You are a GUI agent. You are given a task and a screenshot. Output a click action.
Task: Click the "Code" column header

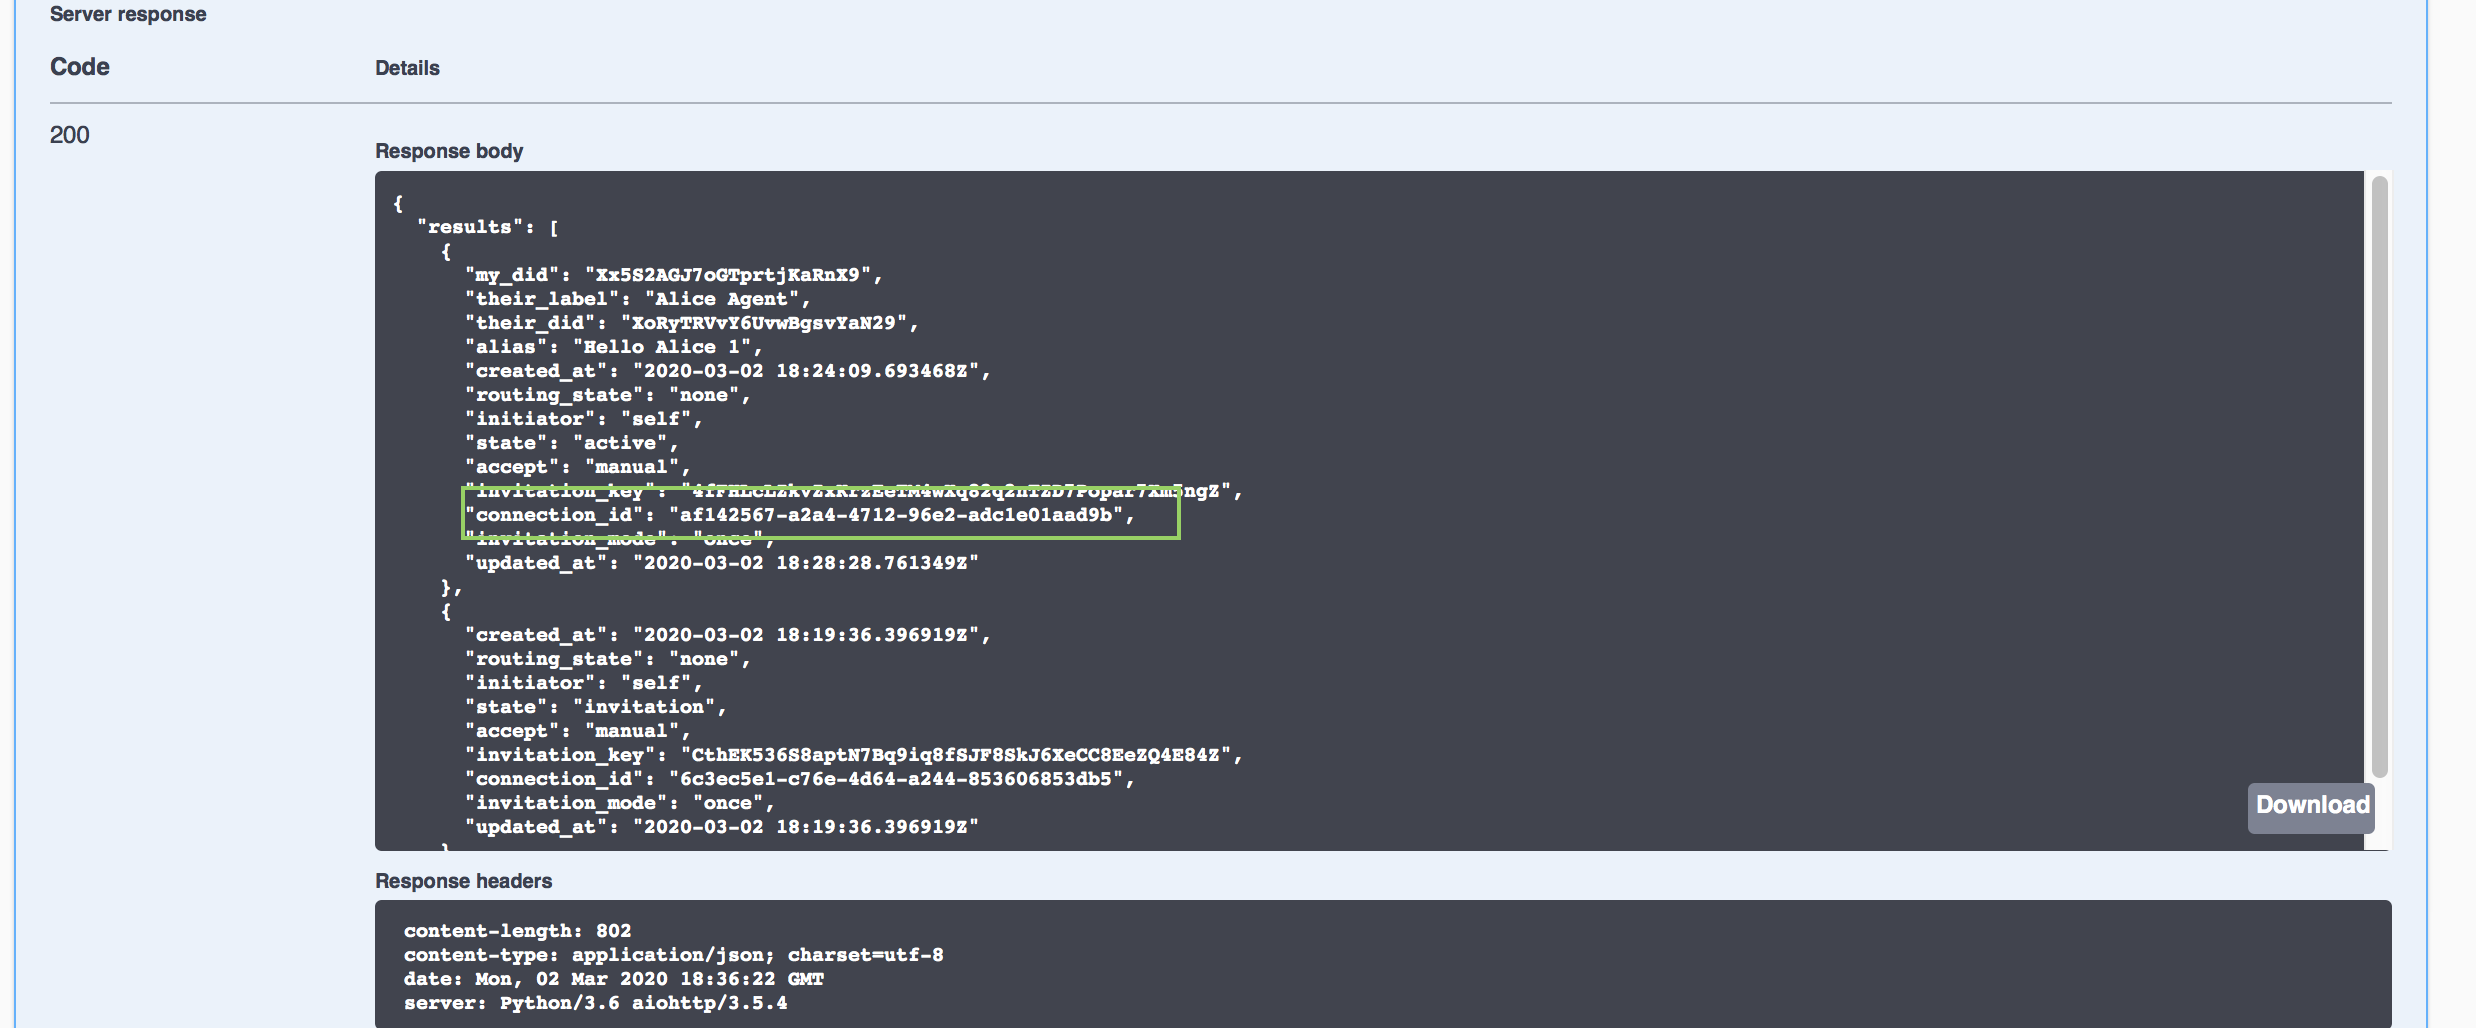point(80,67)
